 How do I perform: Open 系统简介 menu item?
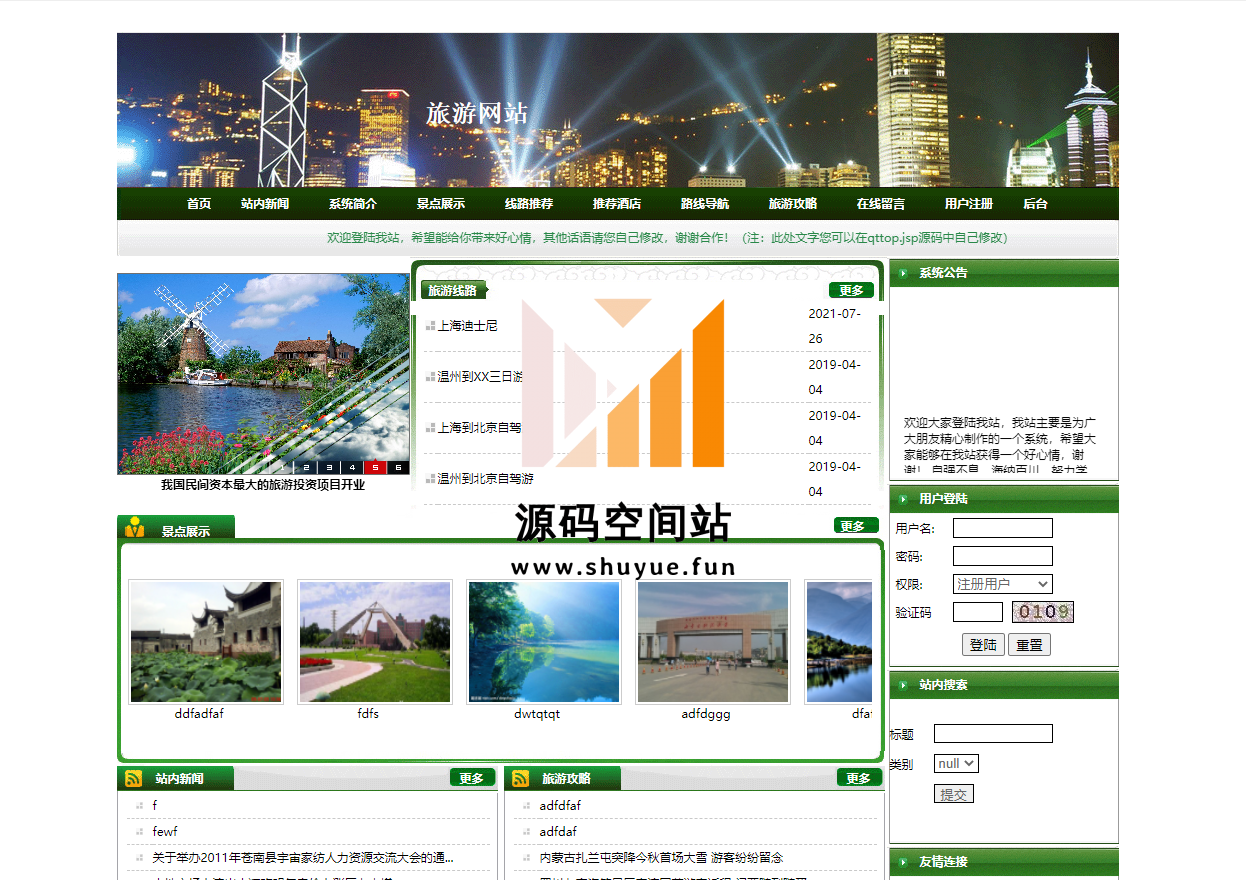click(x=353, y=204)
